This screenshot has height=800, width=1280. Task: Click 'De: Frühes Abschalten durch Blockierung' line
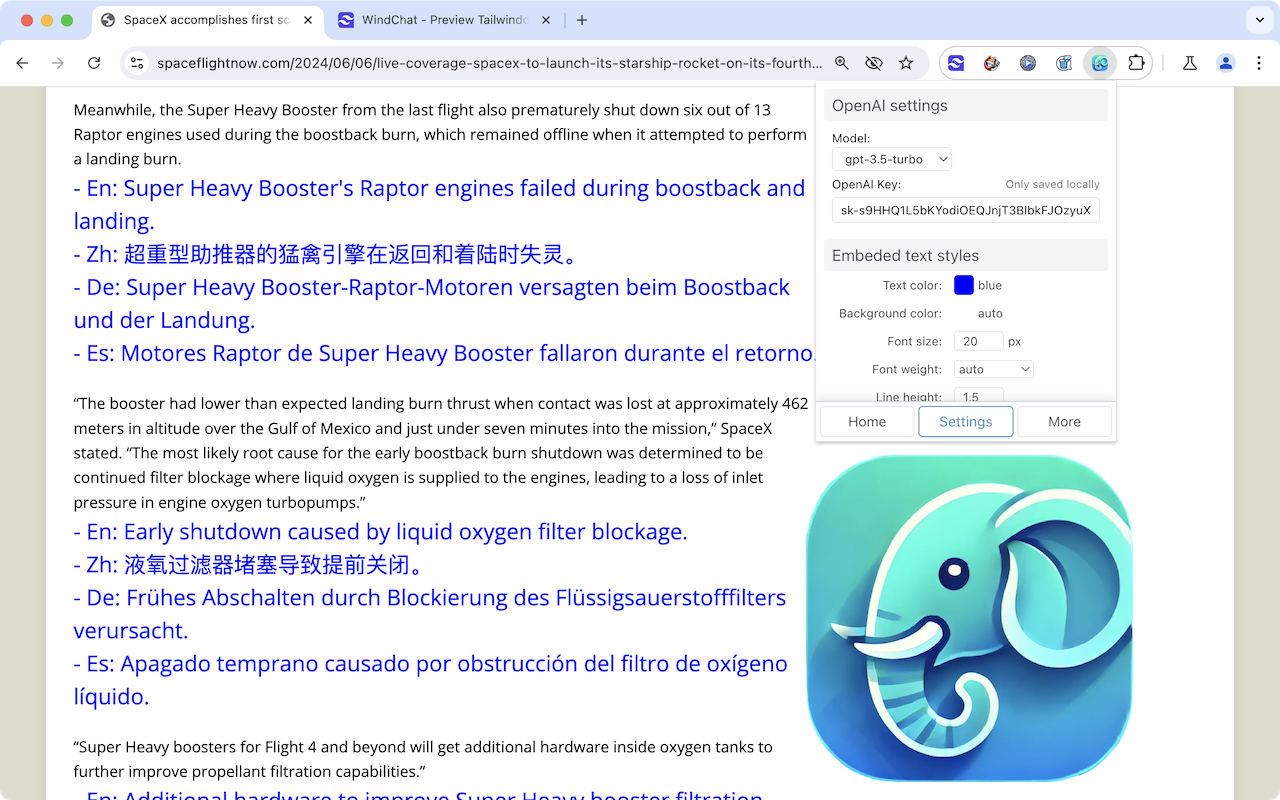[x=430, y=613]
